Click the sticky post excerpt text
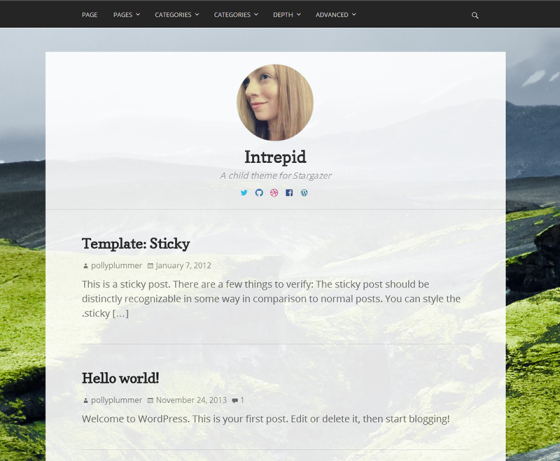Viewport: 560px width, 461px height. pos(271,299)
